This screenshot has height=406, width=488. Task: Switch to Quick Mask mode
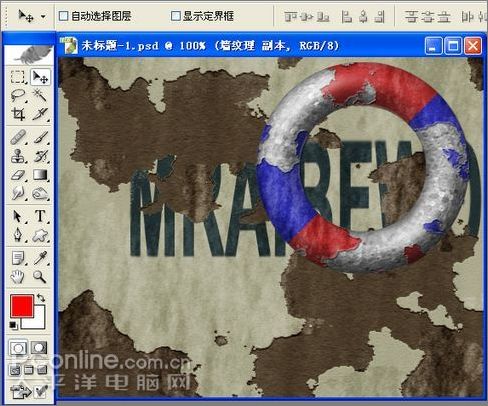click(39, 348)
